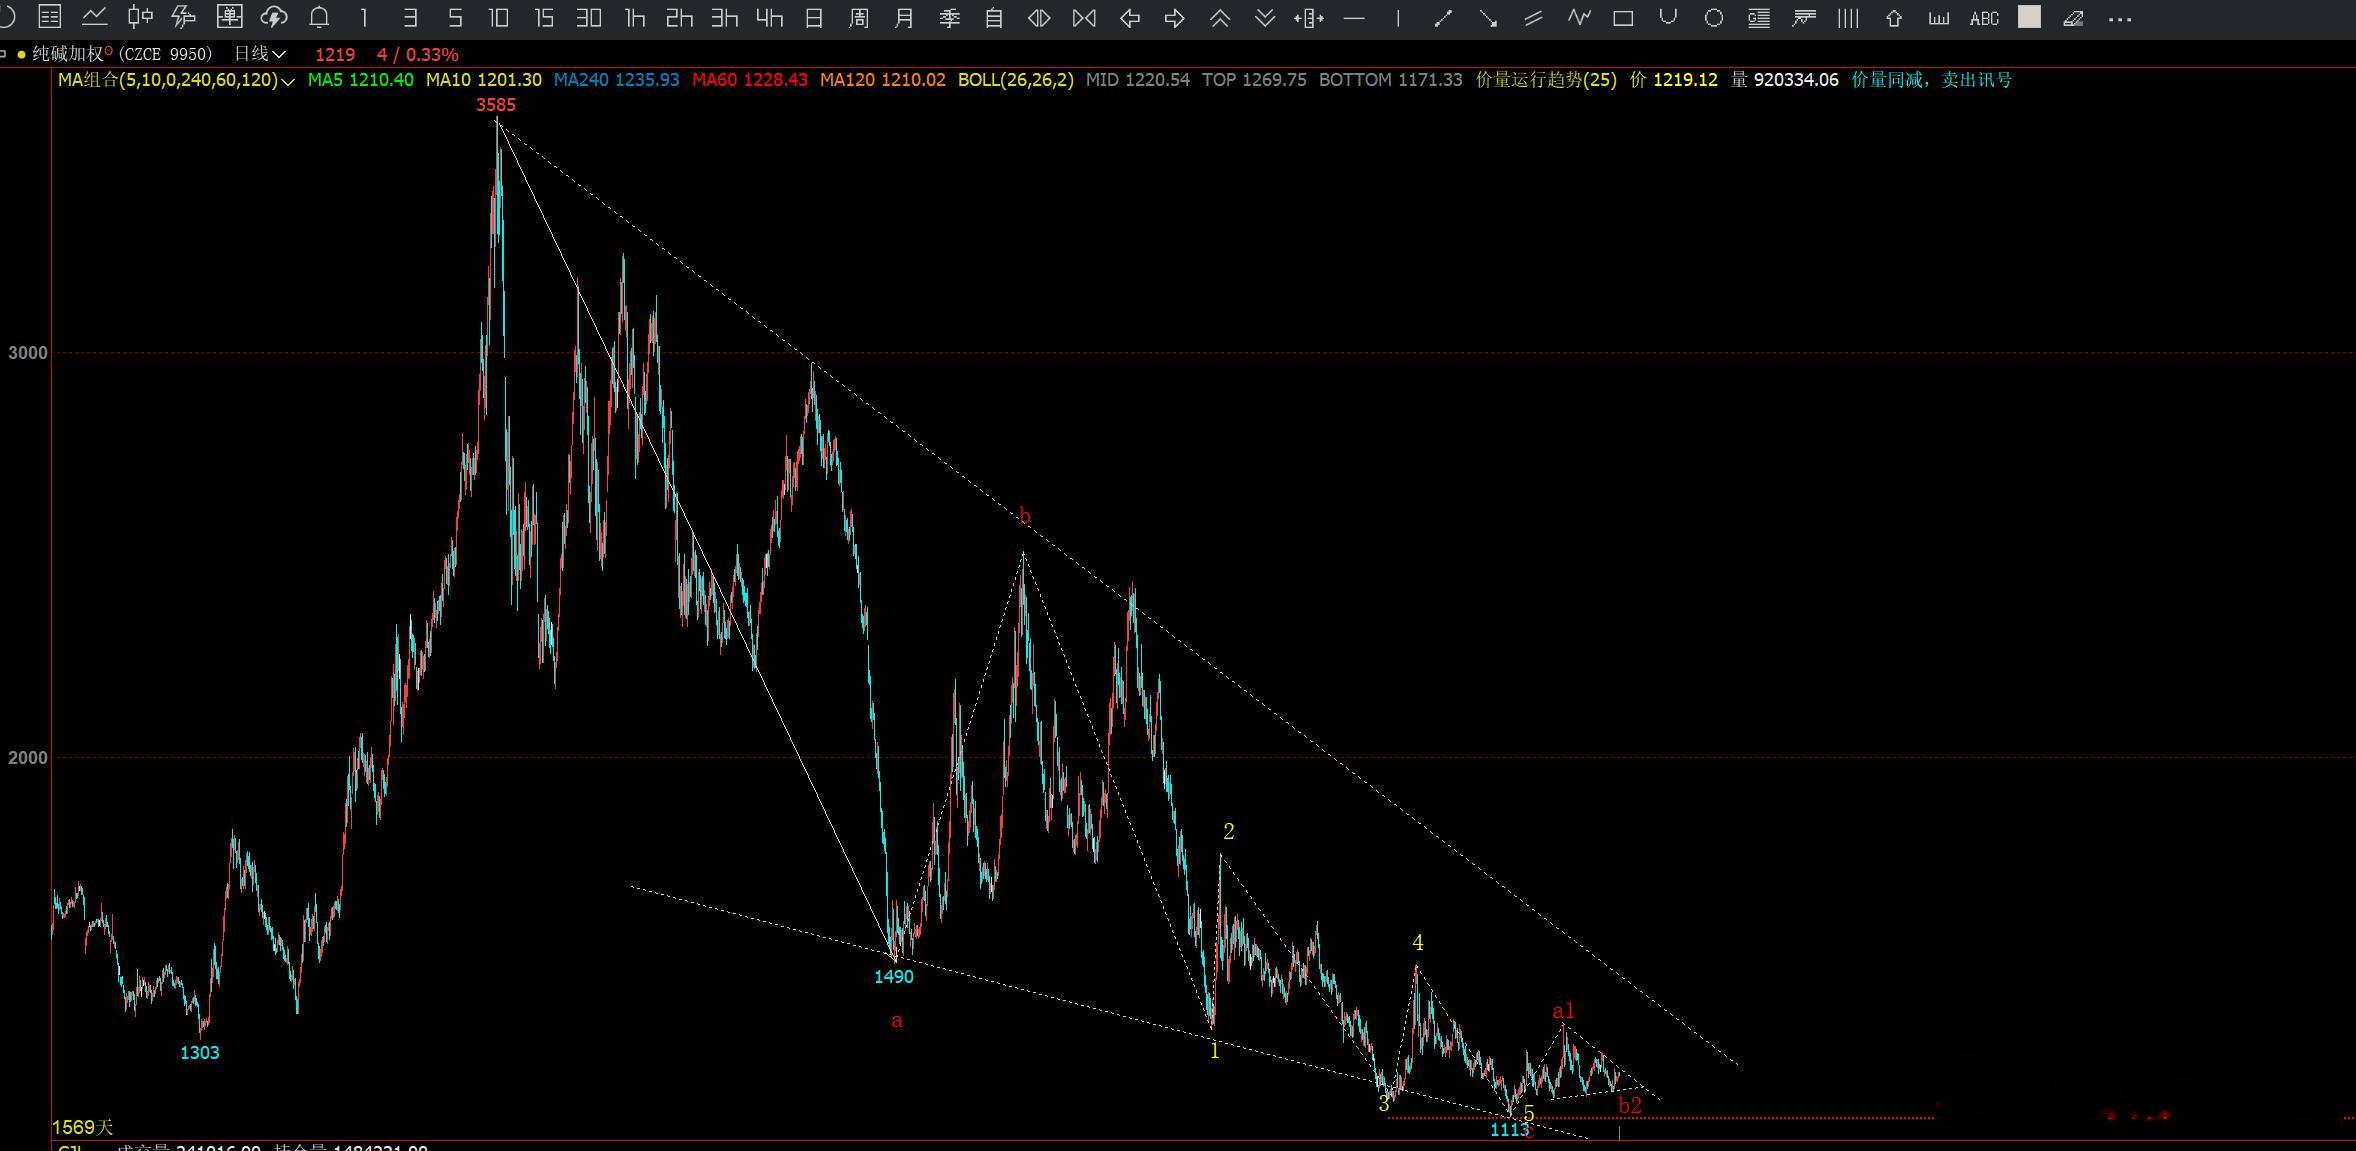The width and height of the screenshot is (2356, 1151).
Task: Switch to the 15-minute period
Action: point(543,18)
